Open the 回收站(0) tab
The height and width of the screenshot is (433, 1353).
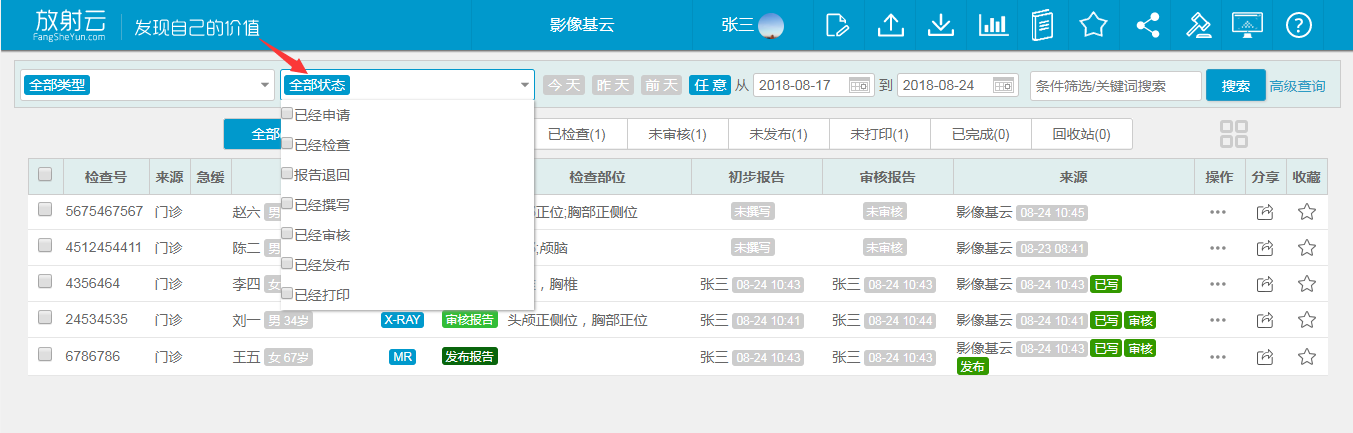(1081, 134)
